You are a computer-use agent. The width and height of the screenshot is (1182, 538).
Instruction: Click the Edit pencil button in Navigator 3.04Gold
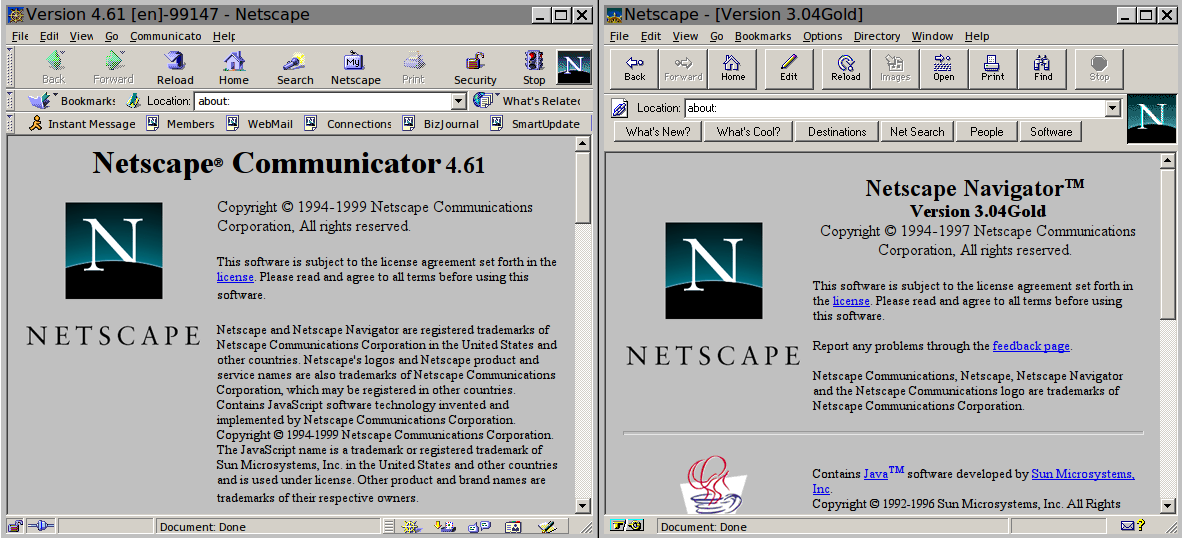click(789, 69)
